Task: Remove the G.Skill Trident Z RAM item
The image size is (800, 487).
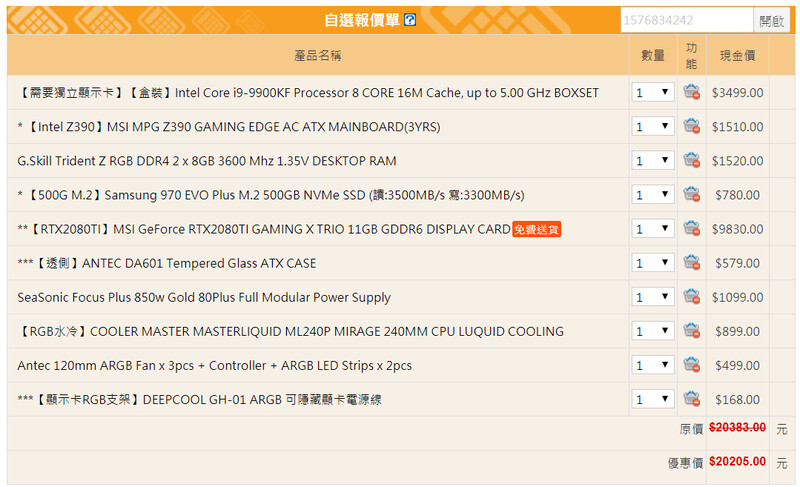Action: [691, 160]
